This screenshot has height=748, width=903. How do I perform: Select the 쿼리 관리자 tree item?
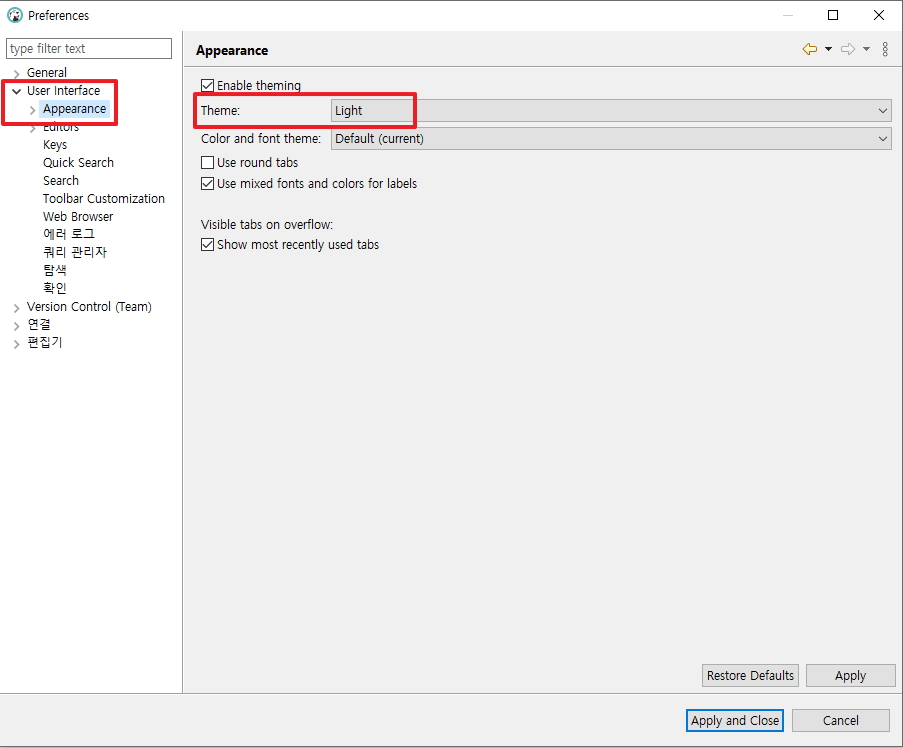point(75,252)
